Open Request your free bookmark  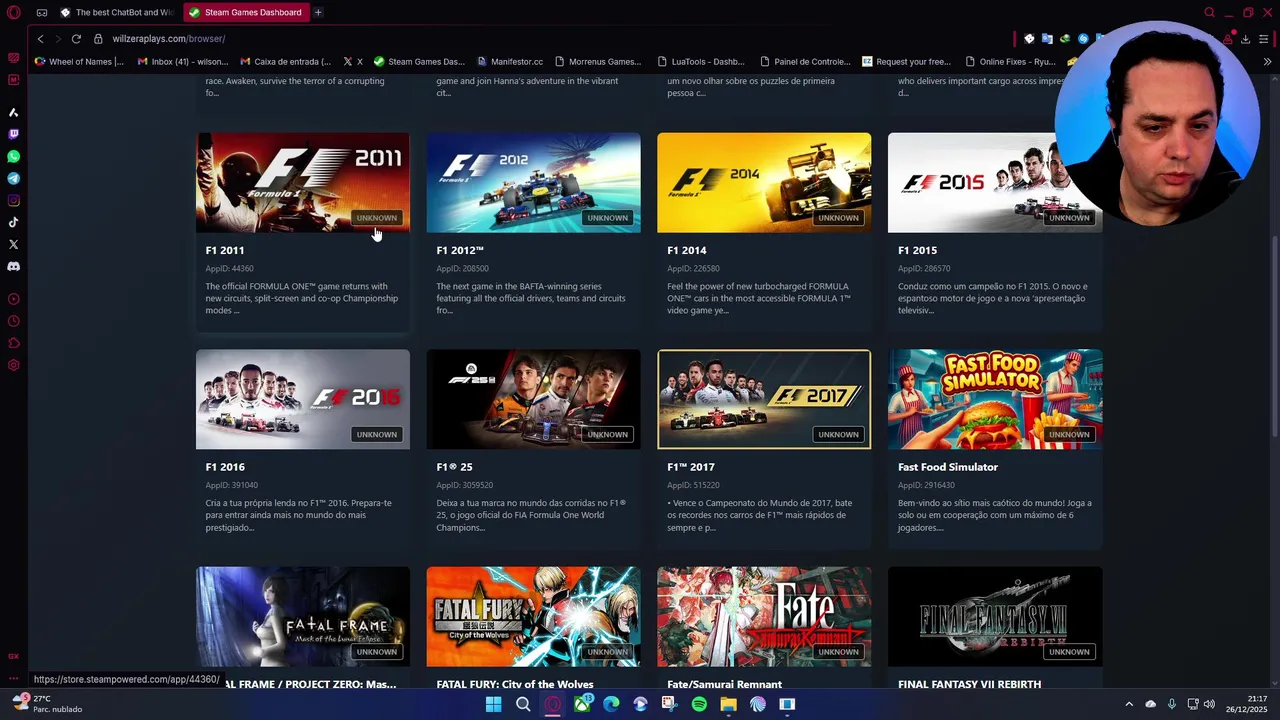(907, 61)
